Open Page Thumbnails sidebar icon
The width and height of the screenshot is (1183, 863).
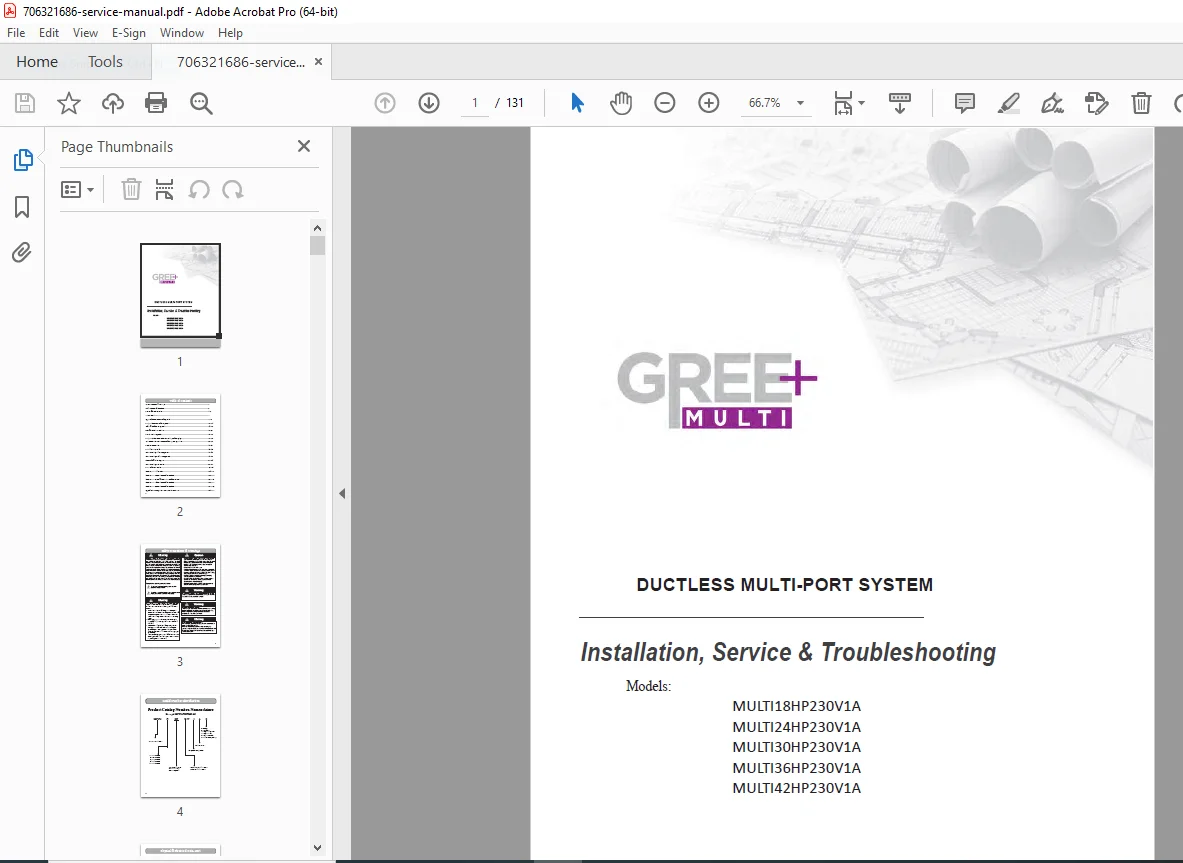[23, 160]
